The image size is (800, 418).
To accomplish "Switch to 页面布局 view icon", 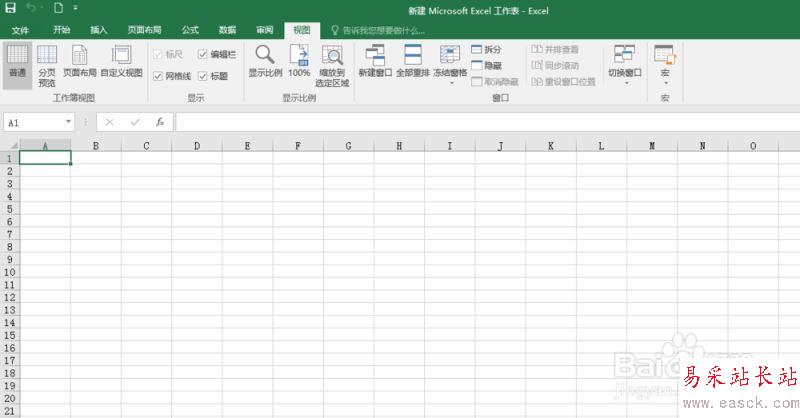I will [x=80, y=61].
